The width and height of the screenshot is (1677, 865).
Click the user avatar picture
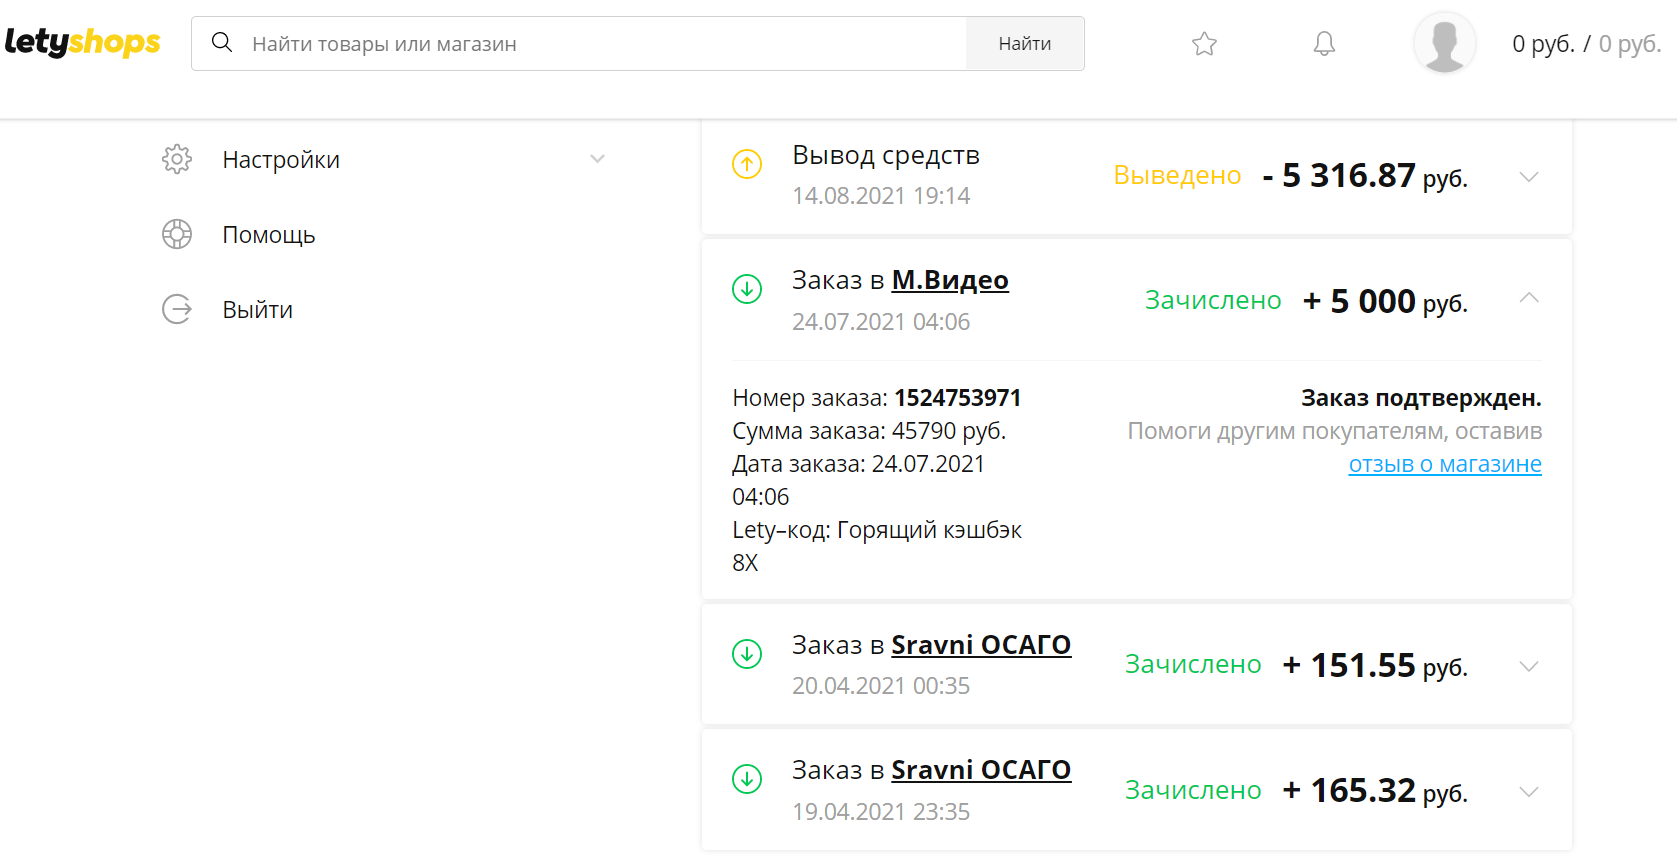tap(1444, 44)
